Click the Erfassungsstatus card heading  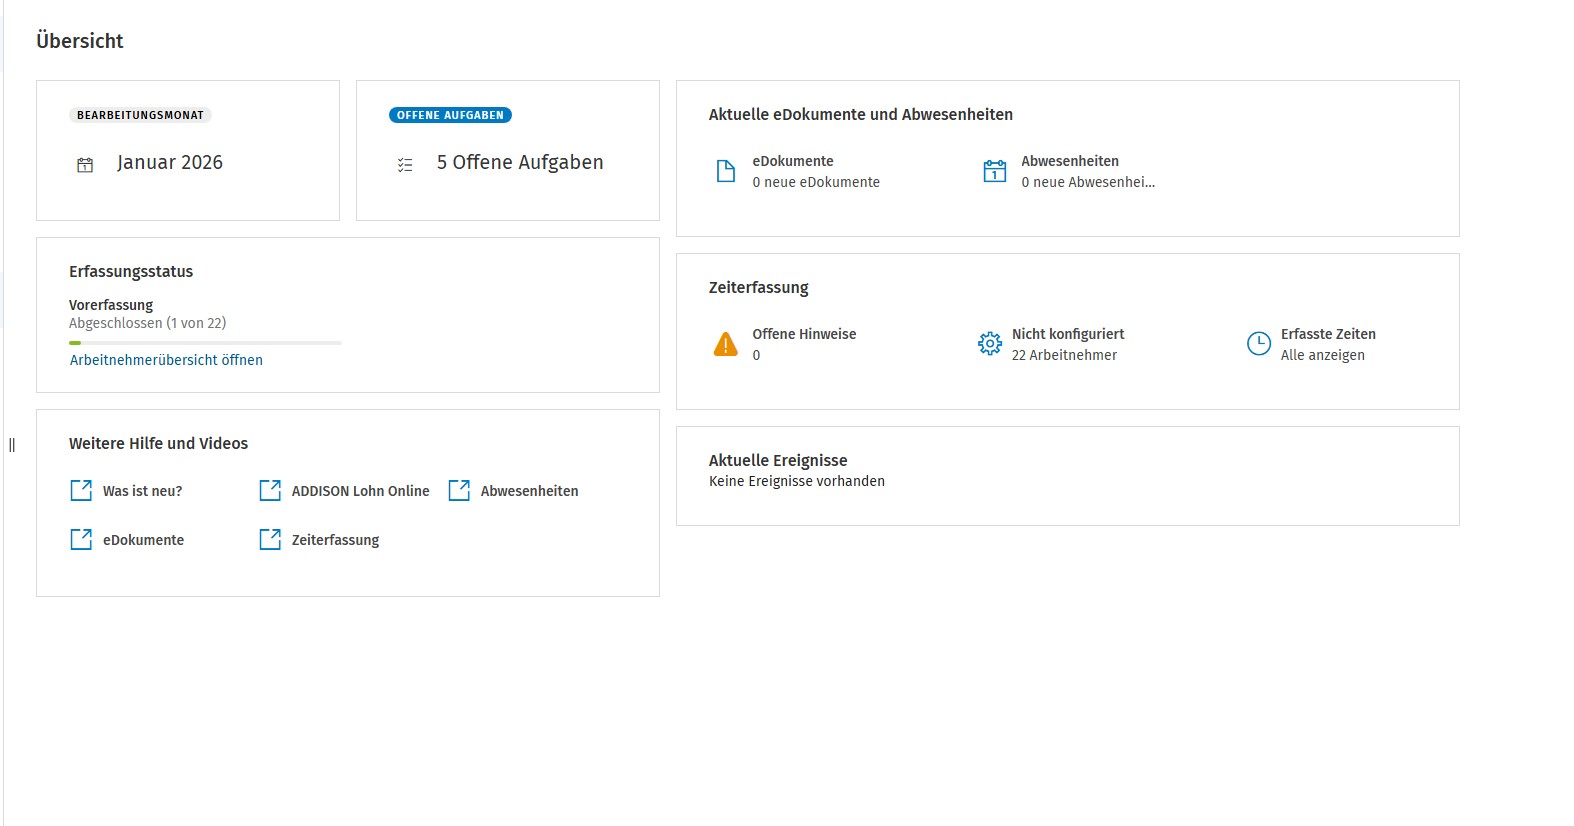[131, 271]
